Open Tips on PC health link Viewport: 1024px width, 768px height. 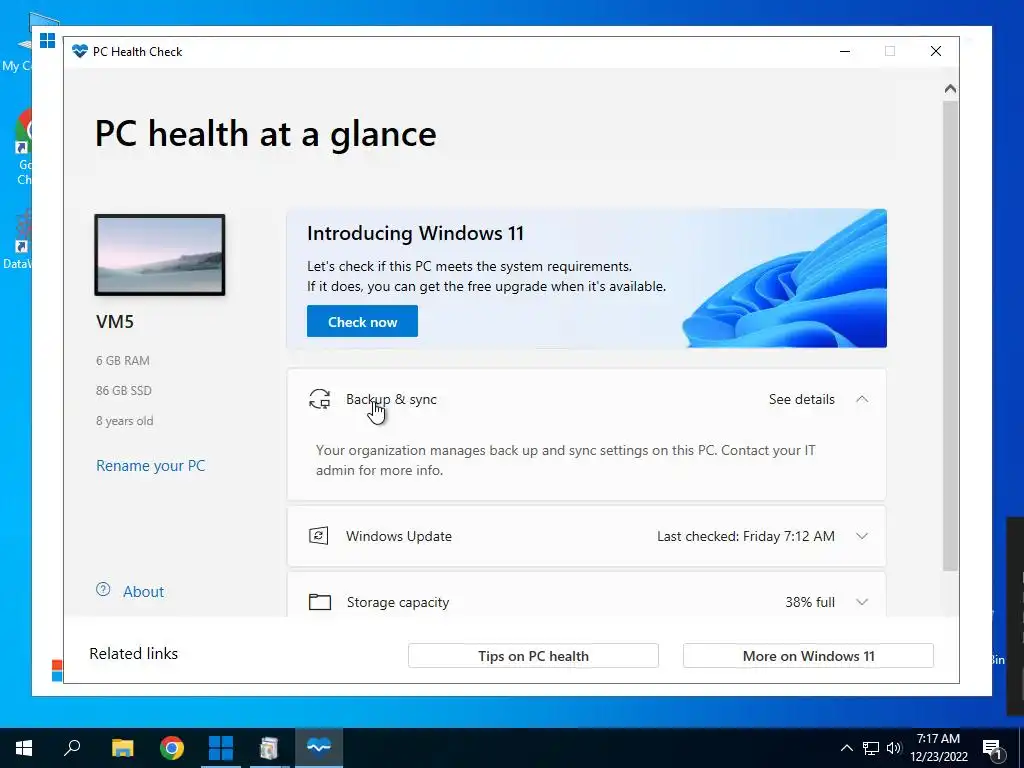[533, 656]
